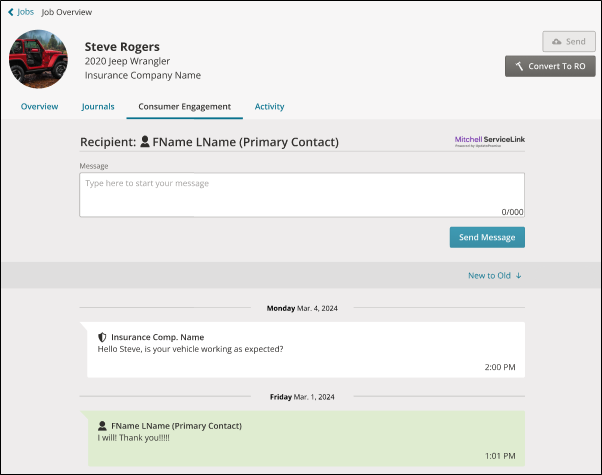Click the recipient person icon
This screenshot has height=475, width=602.
(x=145, y=141)
